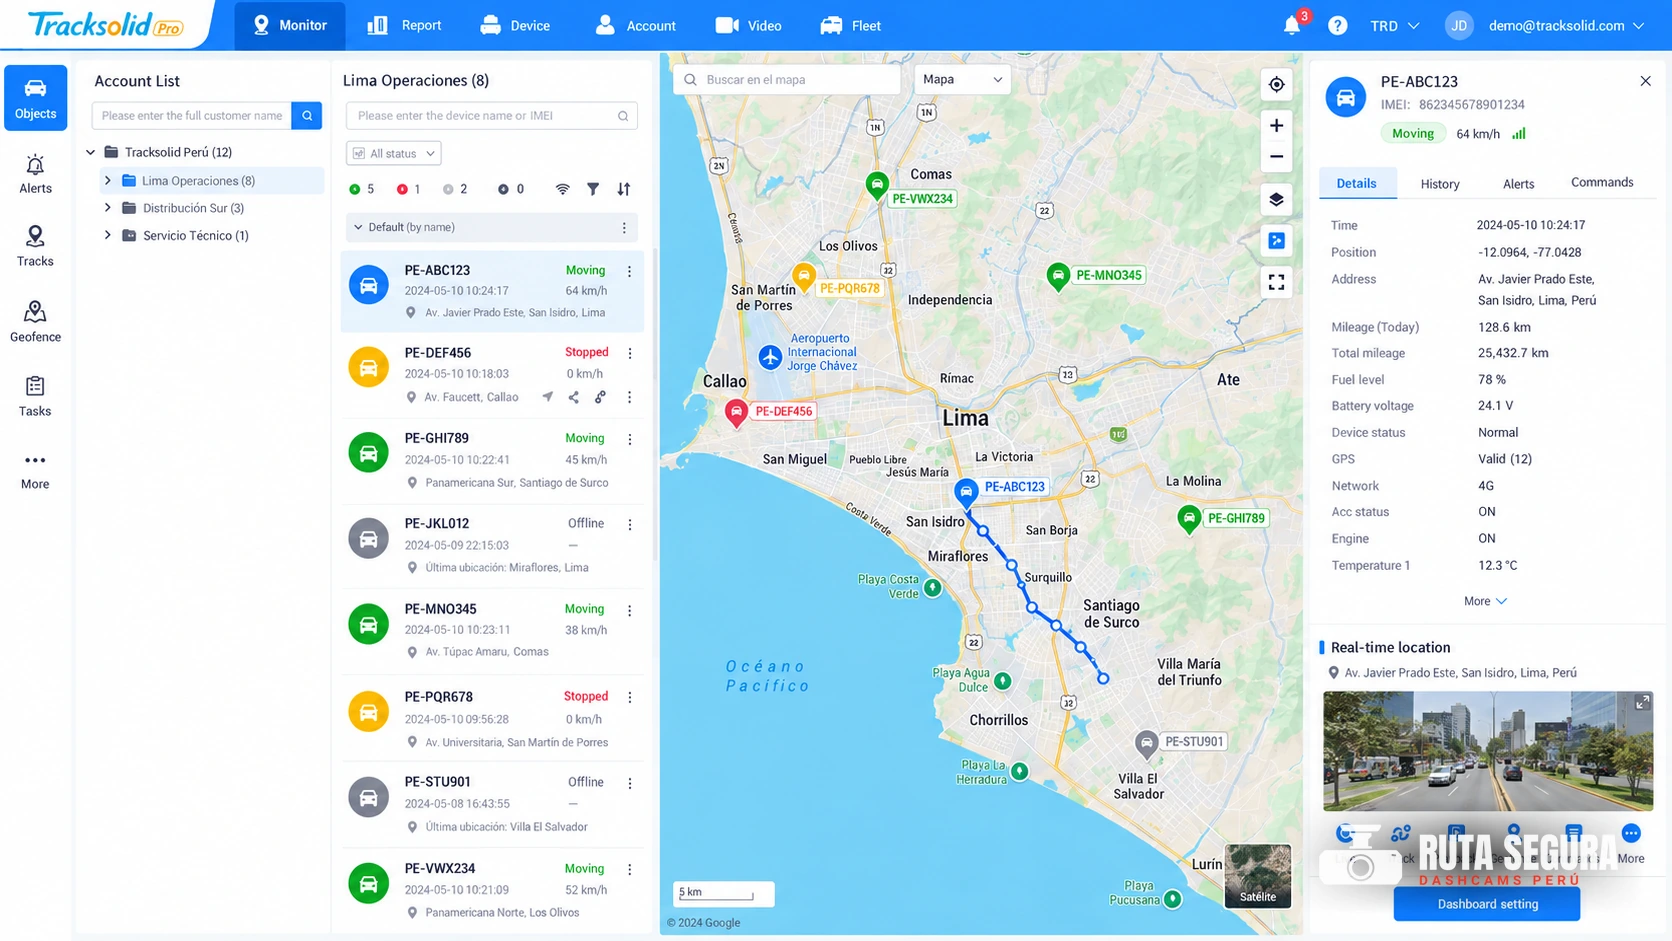Open the help question mark icon
This screenshot has width=1672, height=941.
1337,25
